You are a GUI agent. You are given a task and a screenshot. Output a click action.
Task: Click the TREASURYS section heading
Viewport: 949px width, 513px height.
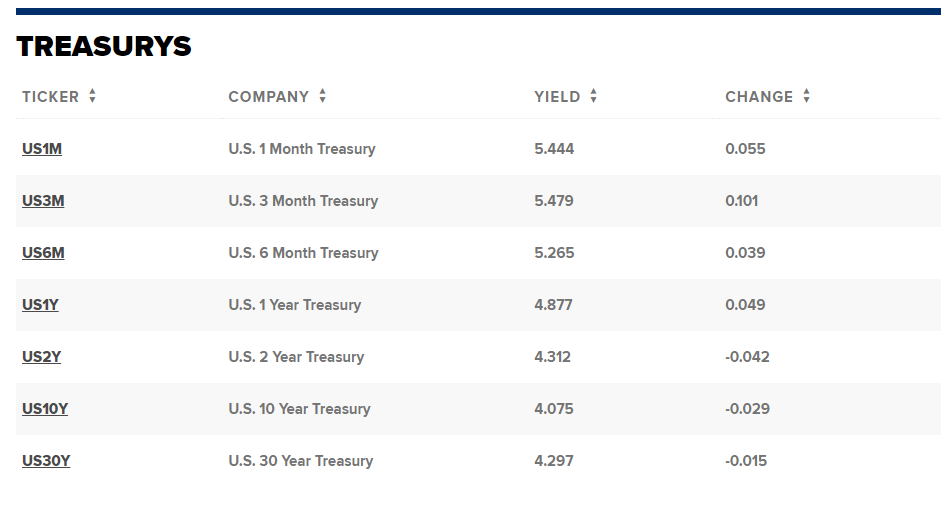pos(104,47)
